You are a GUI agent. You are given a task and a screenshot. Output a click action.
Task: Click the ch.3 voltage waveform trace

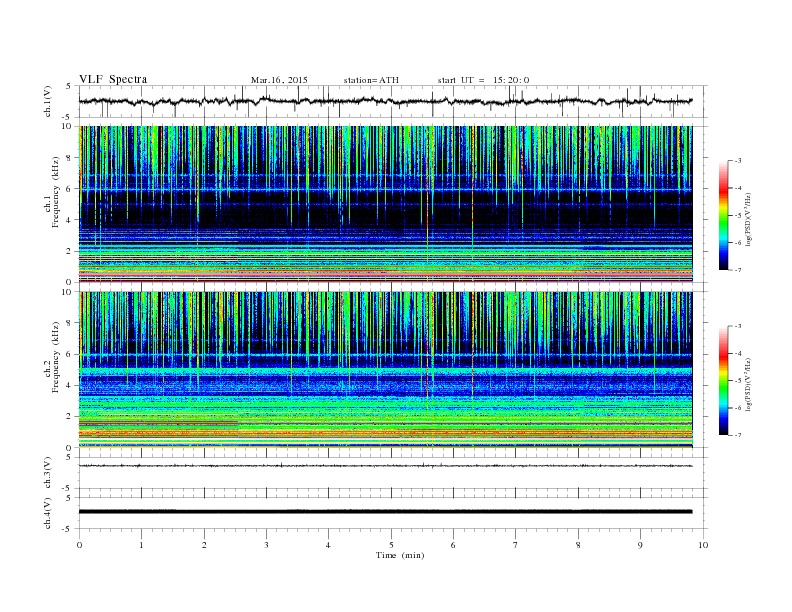point(386,466)
